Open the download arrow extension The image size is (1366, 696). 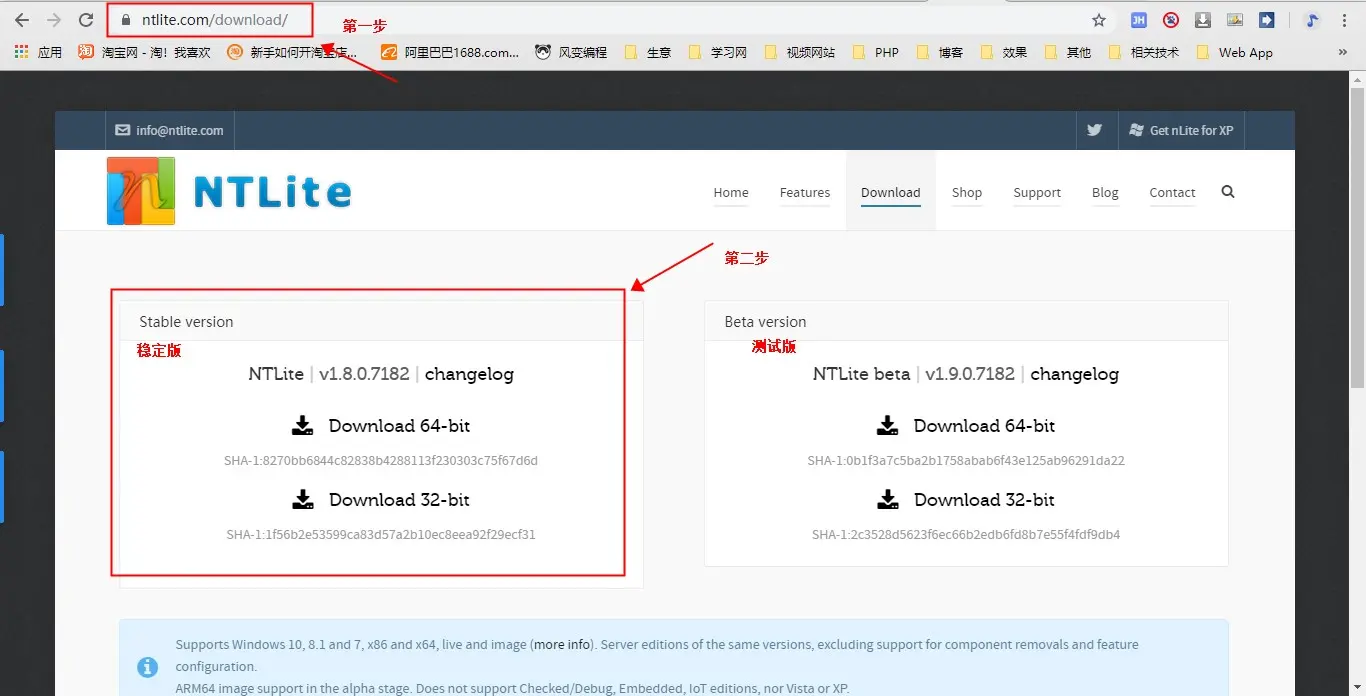1203,20
